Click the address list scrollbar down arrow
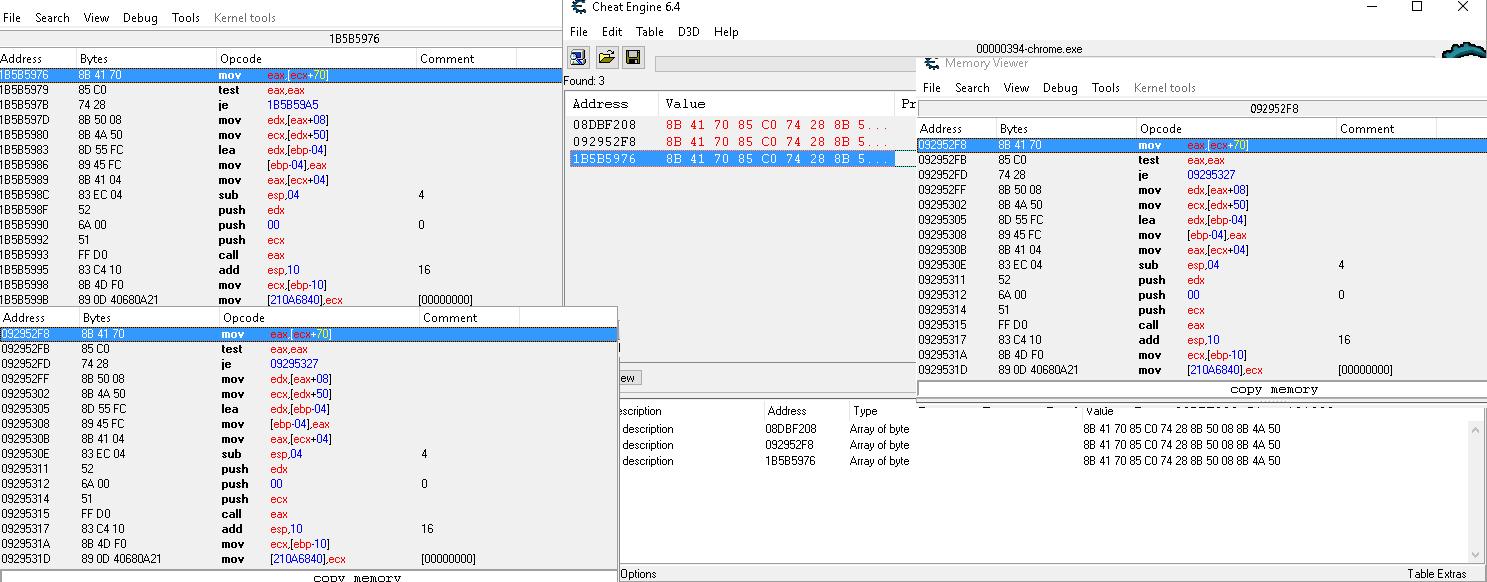Viewport: 1487px width, 582px height. click(x=1476, y=555)
